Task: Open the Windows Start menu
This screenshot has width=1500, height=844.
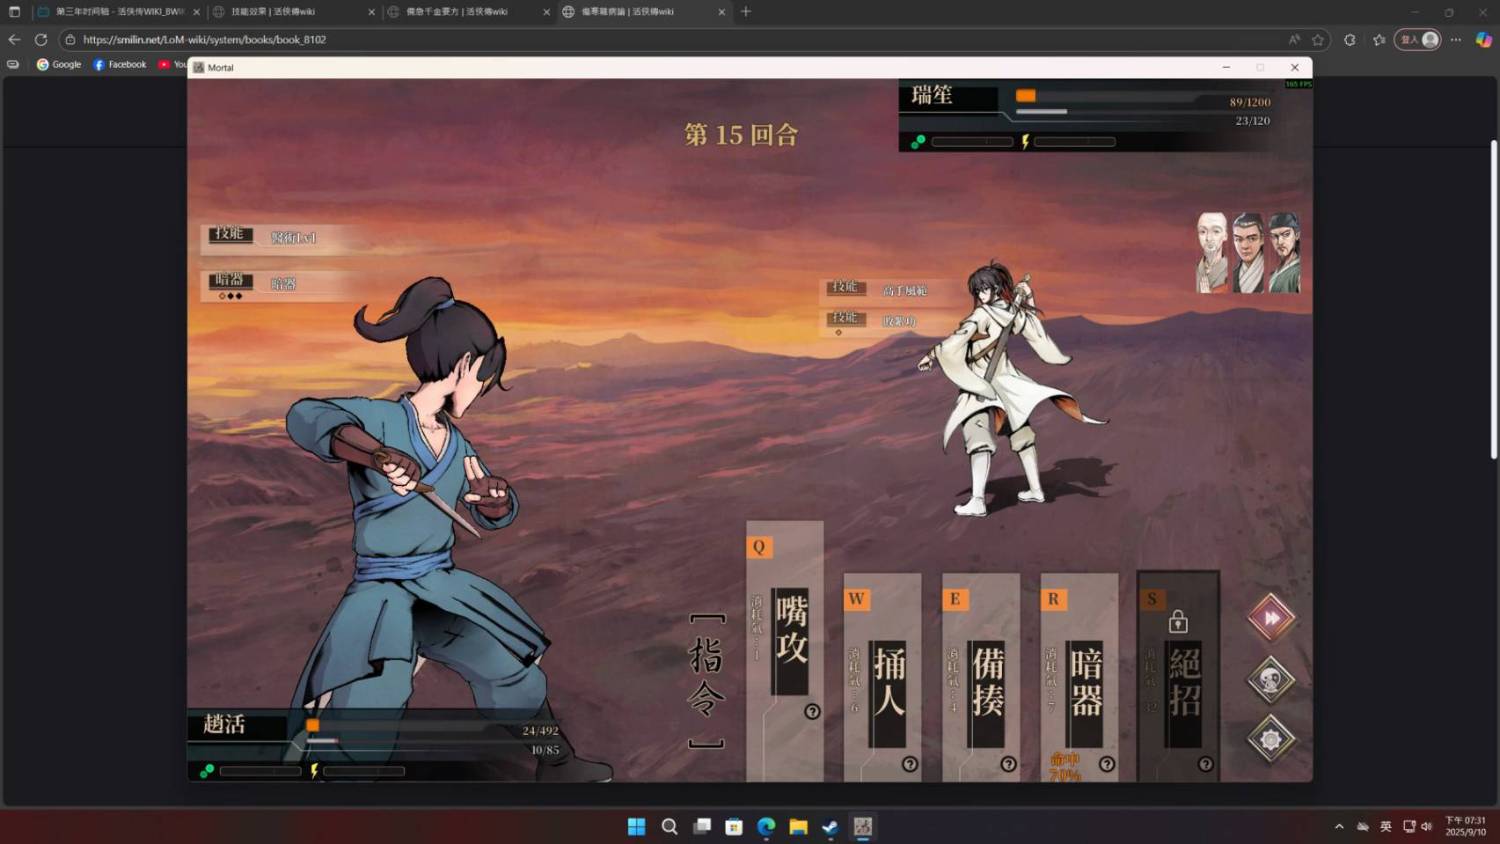Action: tap(636, 827)
